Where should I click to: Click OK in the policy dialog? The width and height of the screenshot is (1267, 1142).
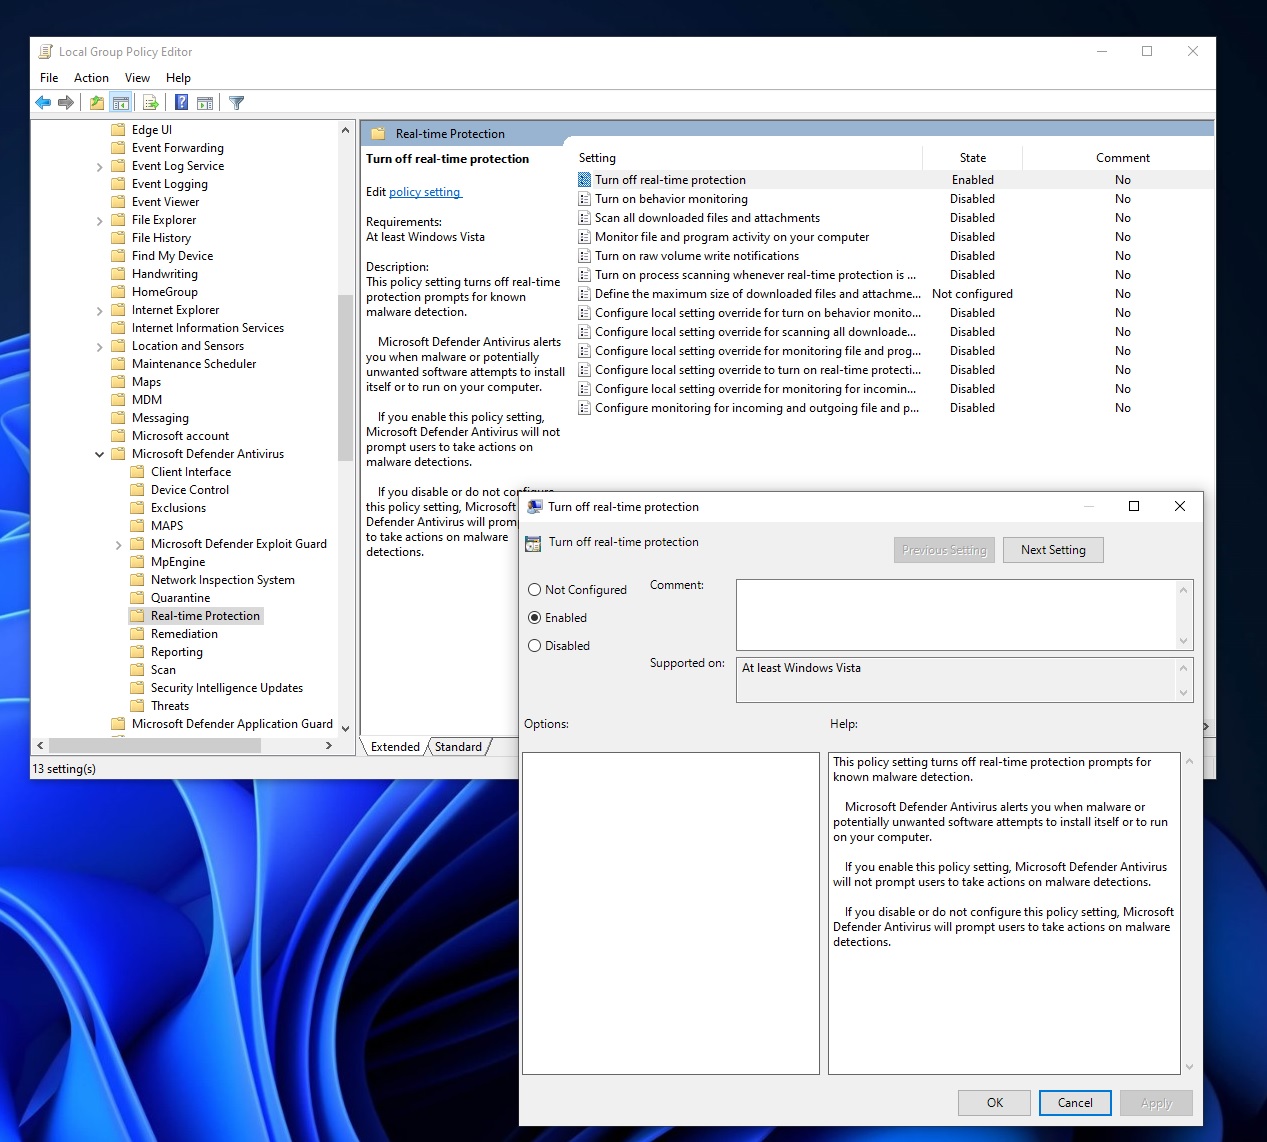[x=994, y=1103]
